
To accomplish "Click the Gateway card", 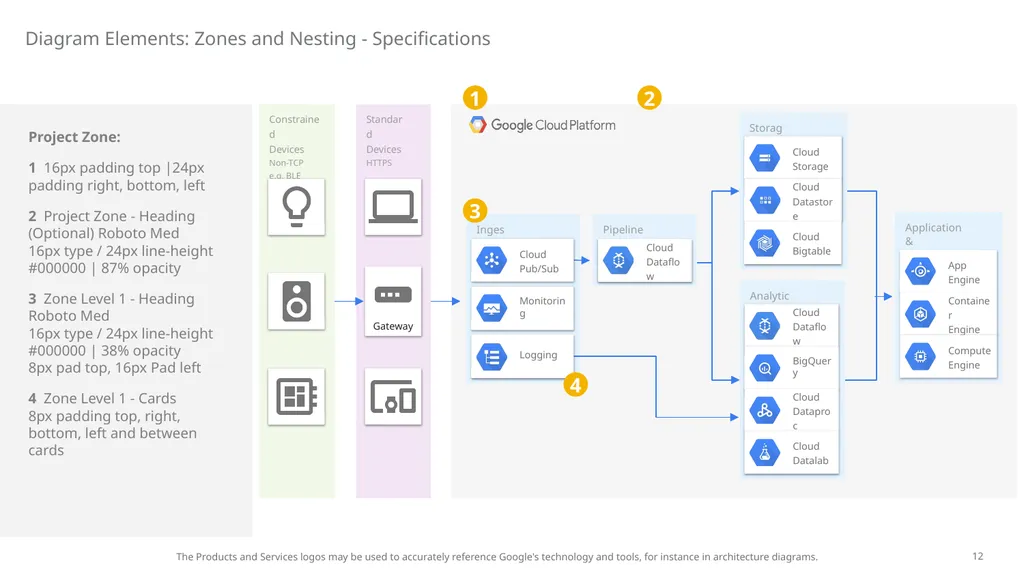I will pos(393,302).
